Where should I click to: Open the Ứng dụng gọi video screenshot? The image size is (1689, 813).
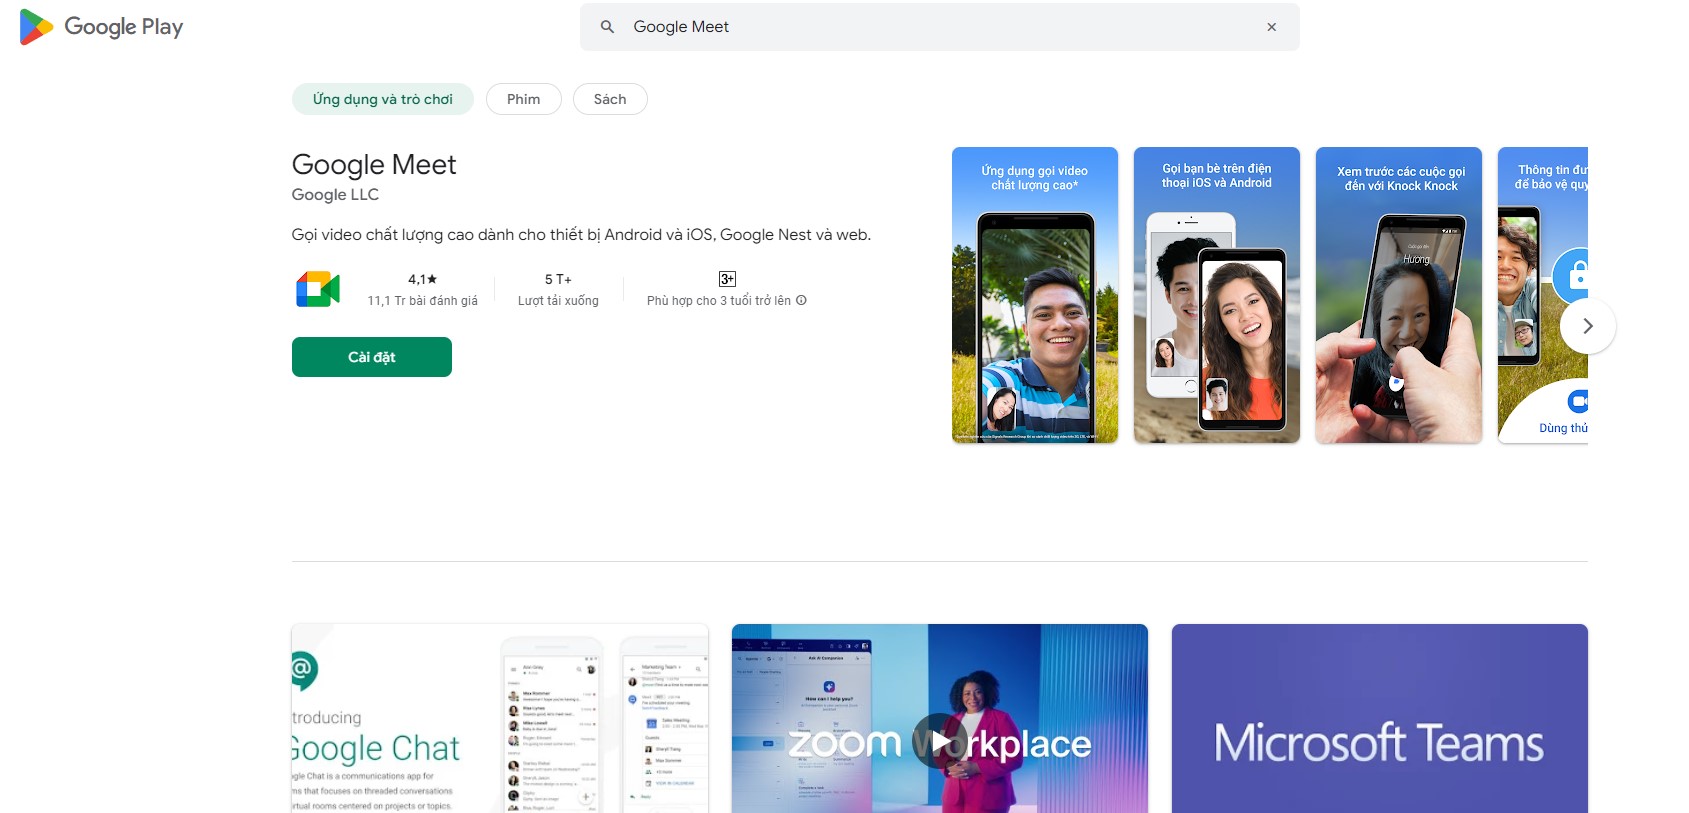point(1035,295)
